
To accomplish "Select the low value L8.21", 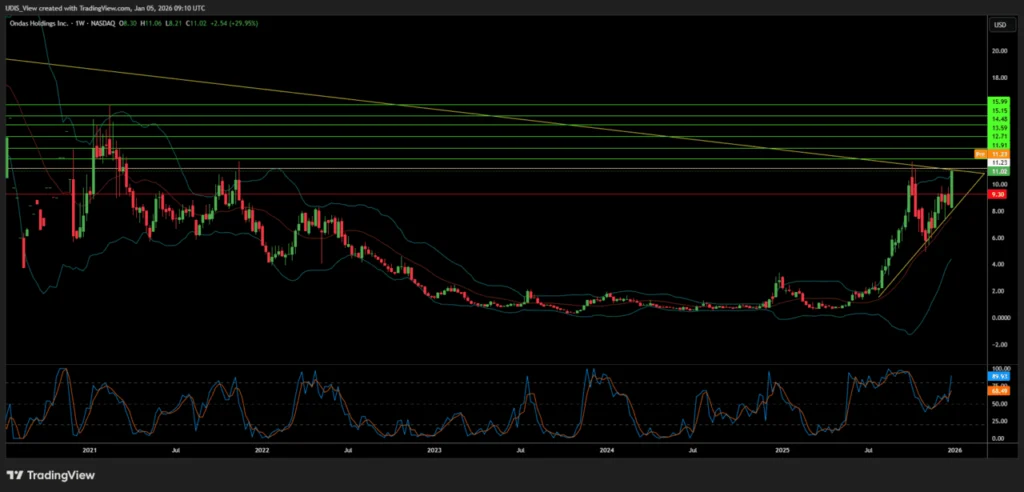I will [x=173, y=24].
